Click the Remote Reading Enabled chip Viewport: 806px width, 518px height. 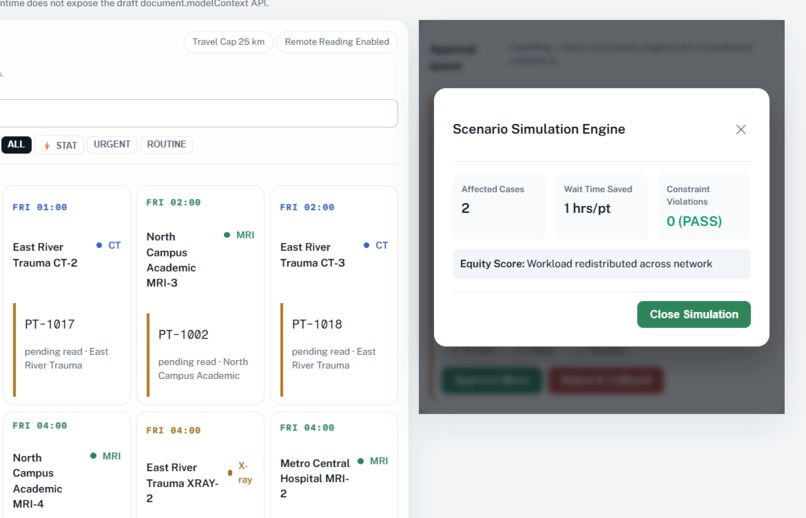(x=337, y=42)
